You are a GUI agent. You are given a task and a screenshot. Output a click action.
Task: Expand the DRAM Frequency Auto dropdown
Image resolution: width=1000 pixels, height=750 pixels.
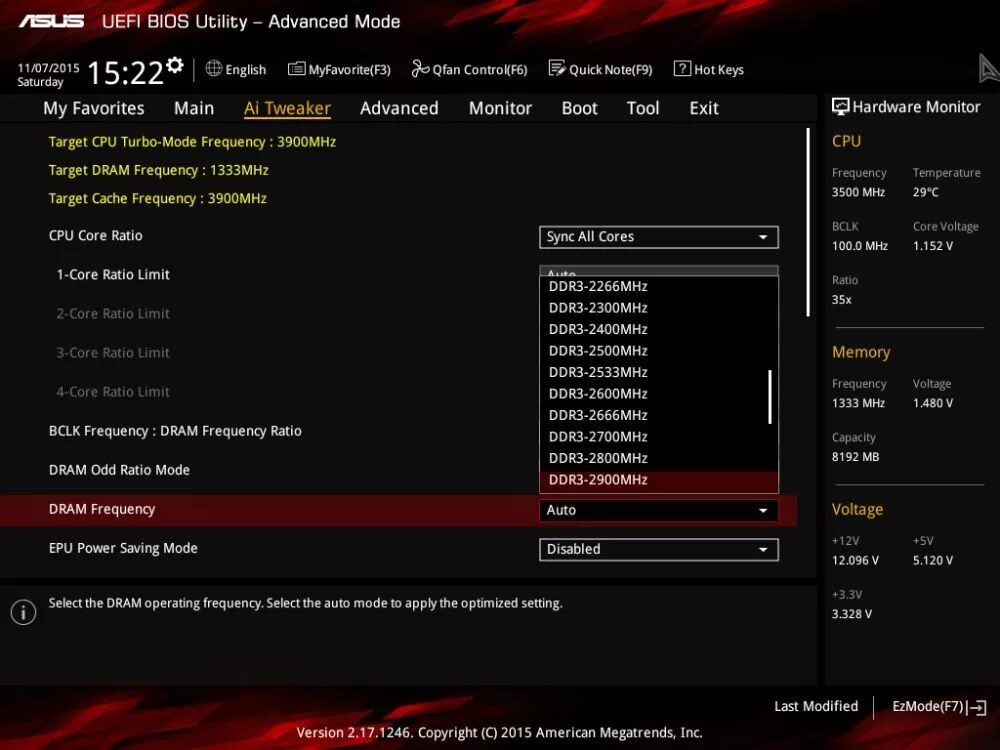pos(659,510)
